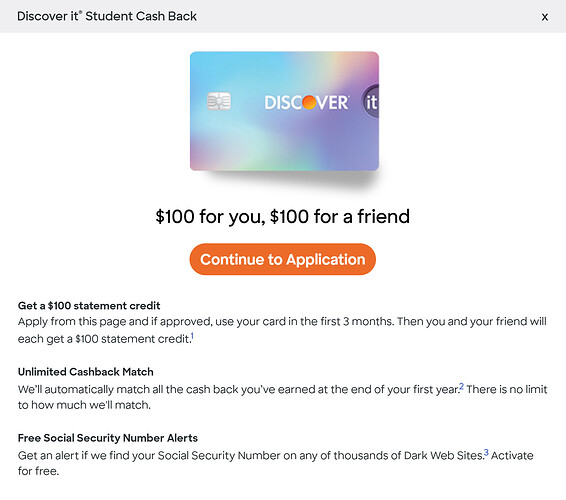Open footnote 2 after first year text

coord(461,387)
